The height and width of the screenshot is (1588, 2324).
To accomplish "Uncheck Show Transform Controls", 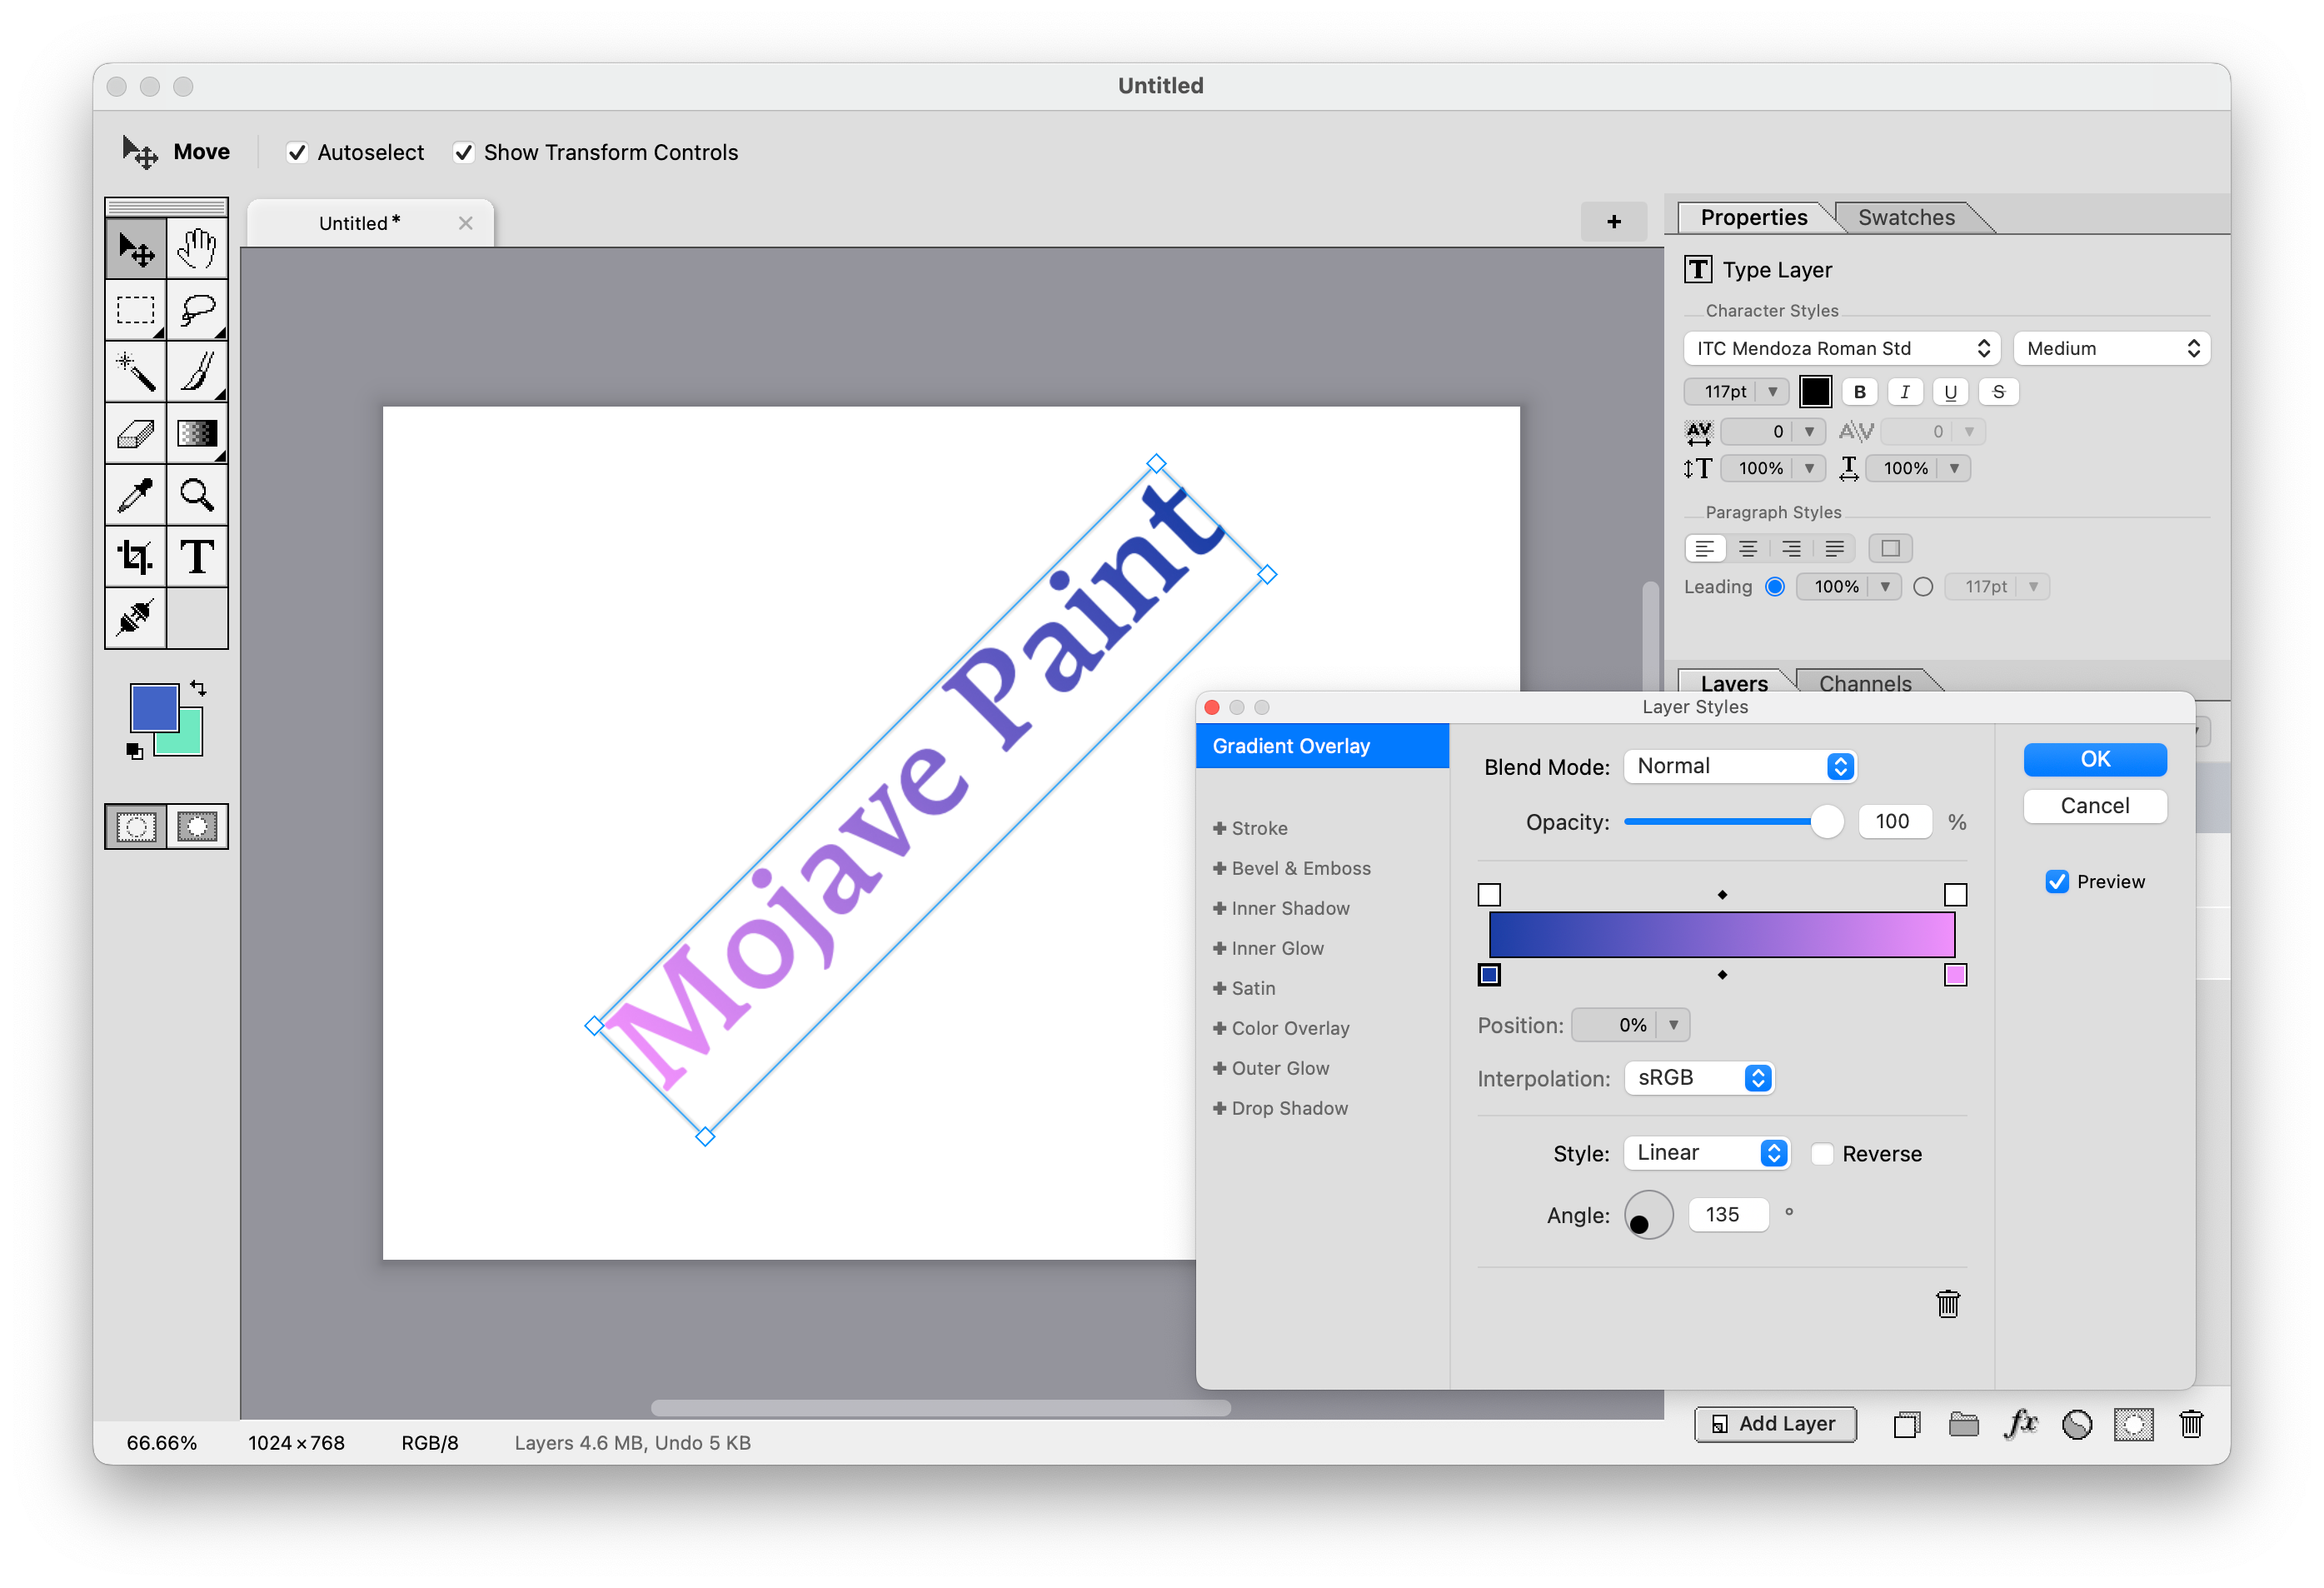I will 463,153.
